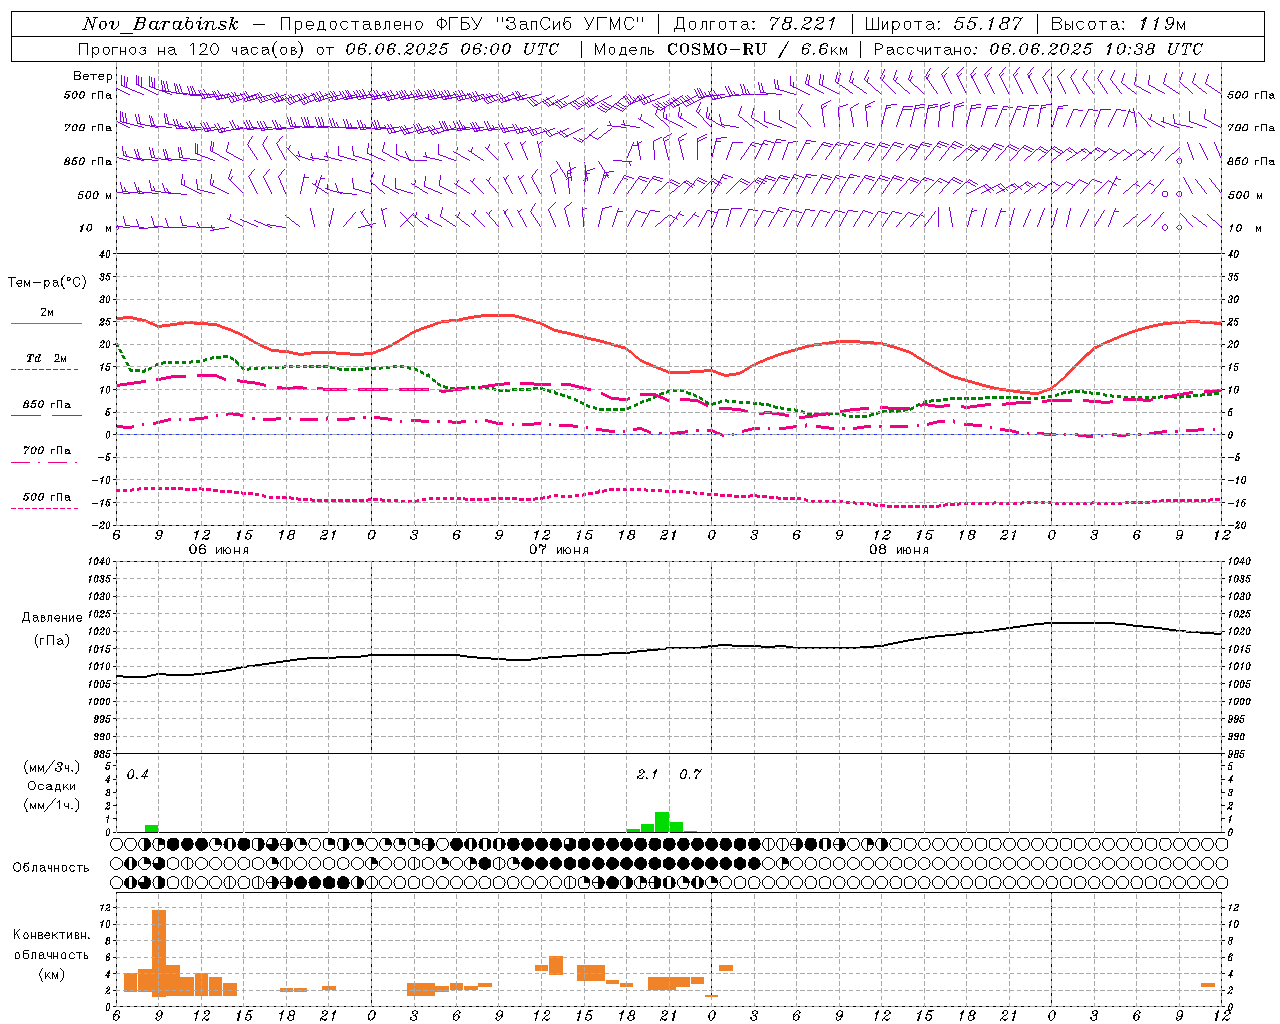The width and height of the screenshot is (1280, 1024).
Task: Select the '(мм/3ч.)' precipitation unit label
Action: pyautogui.click(x=52, y=767)
